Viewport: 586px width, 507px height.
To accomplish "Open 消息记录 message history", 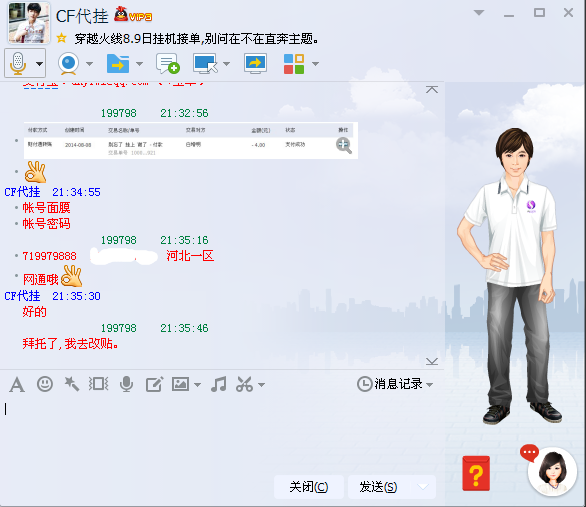I will tap(390, 384).
